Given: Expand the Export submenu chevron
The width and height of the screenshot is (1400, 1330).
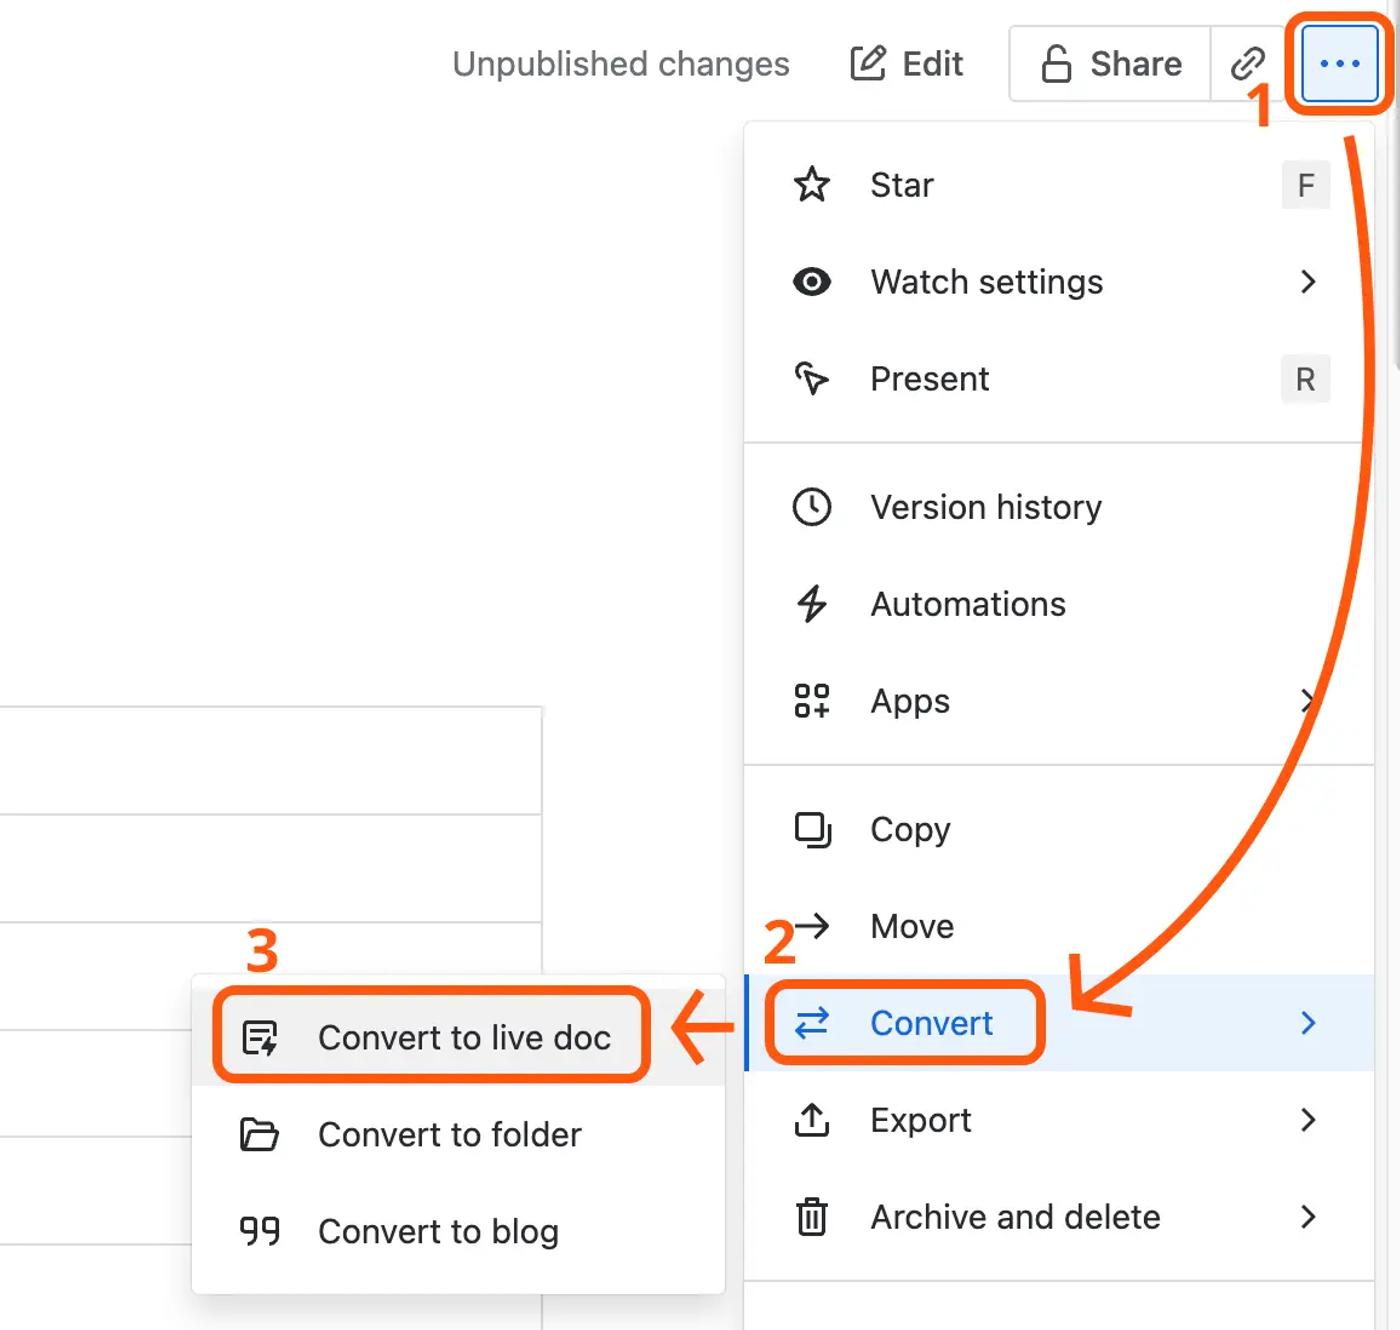Looking at the screenshot, I should tap(1308, 1120).
